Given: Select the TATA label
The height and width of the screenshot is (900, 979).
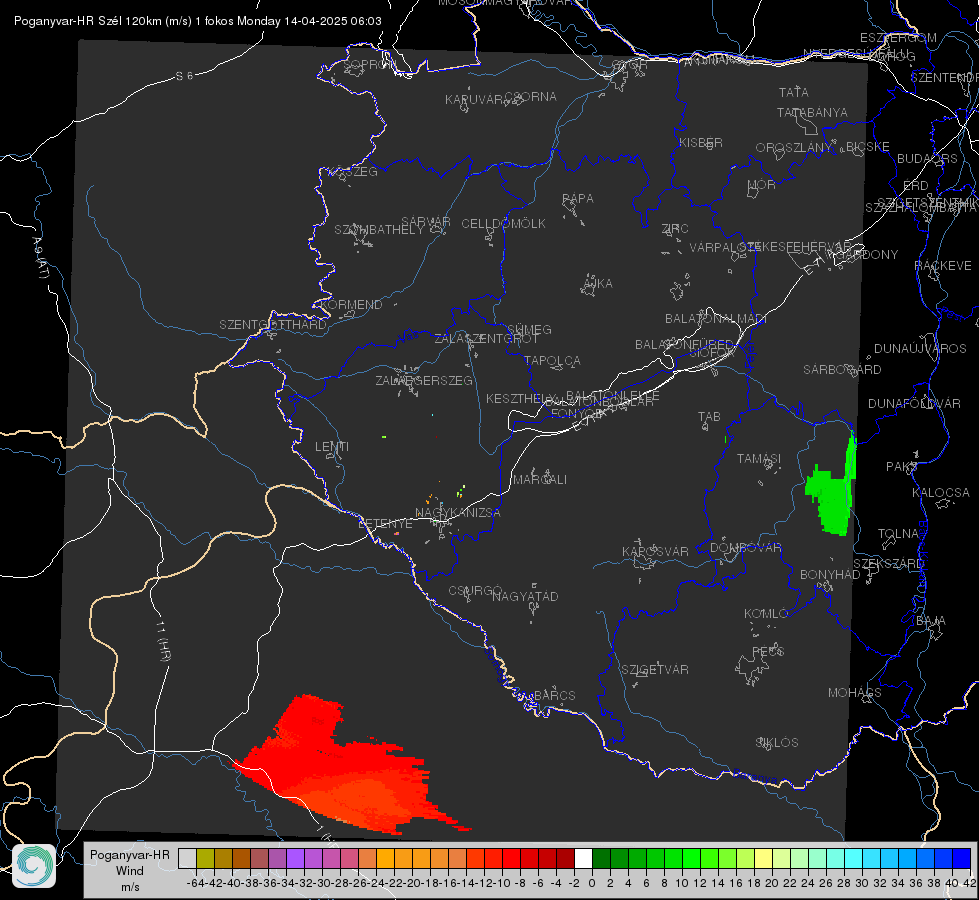Looking at the screenshot, I should [794, 92].
